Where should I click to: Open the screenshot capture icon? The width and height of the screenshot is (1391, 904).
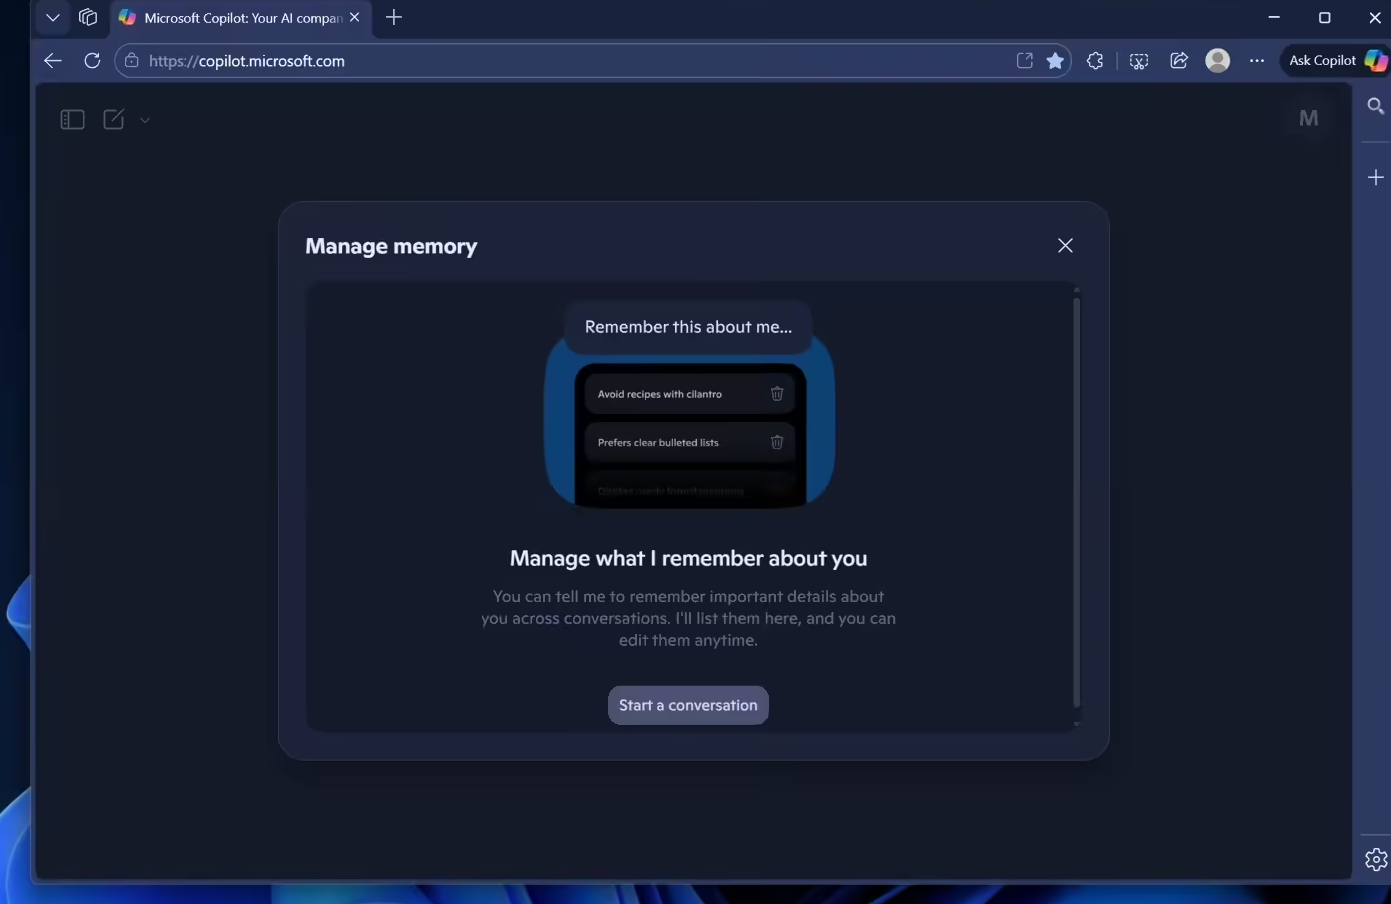pos(1138,61)
